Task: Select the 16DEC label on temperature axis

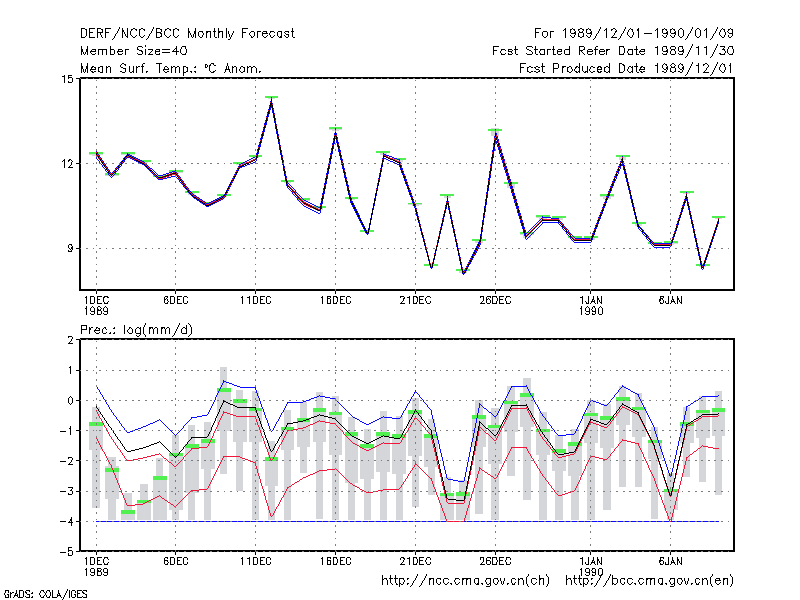Action: pos(335,301)
